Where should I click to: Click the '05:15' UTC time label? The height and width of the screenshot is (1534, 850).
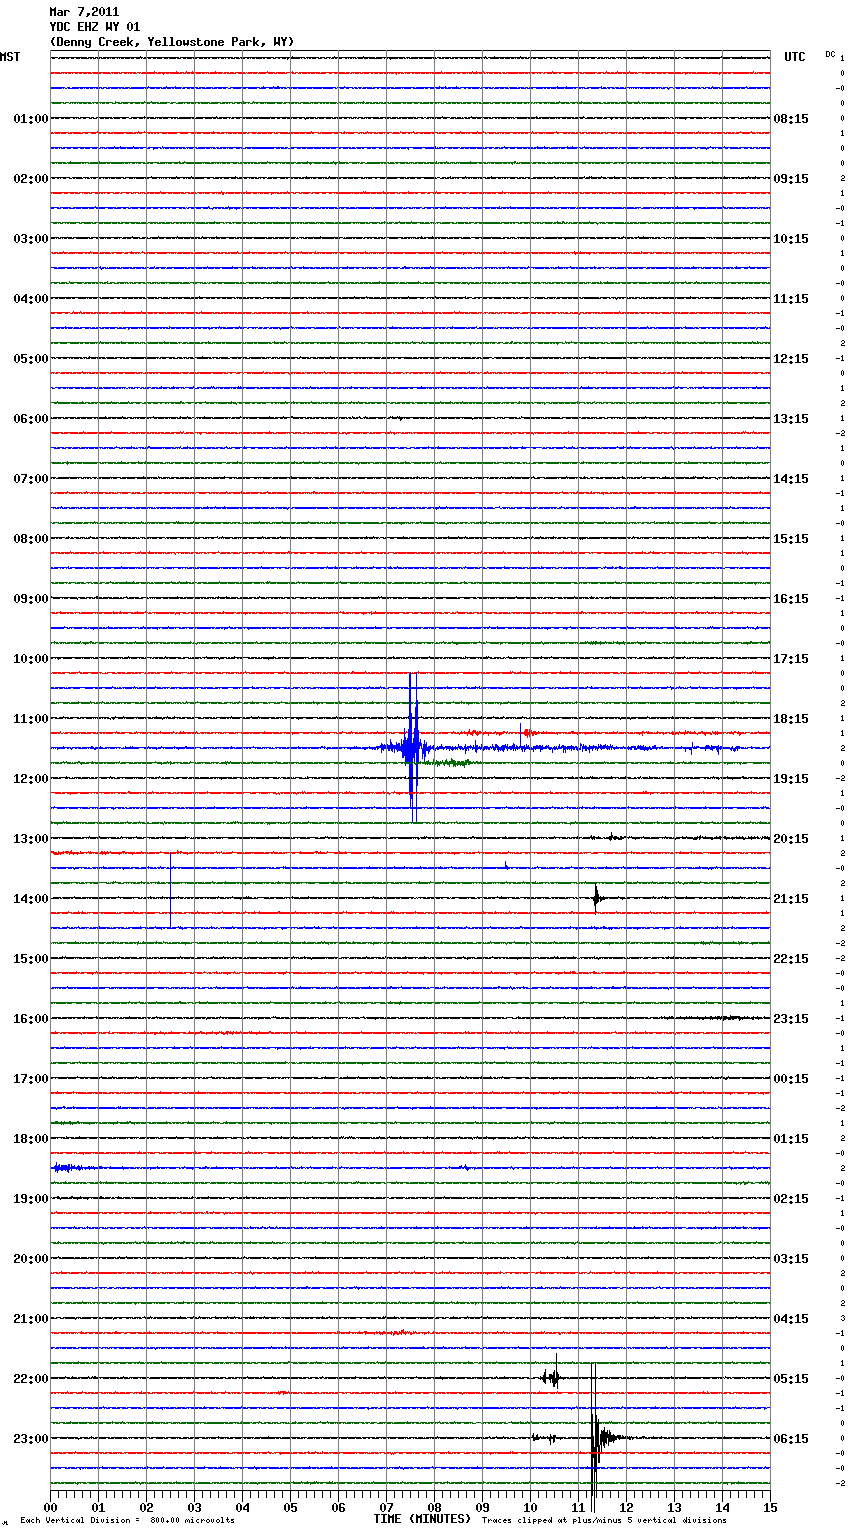pyautogui.click(x=791, y=1379)
